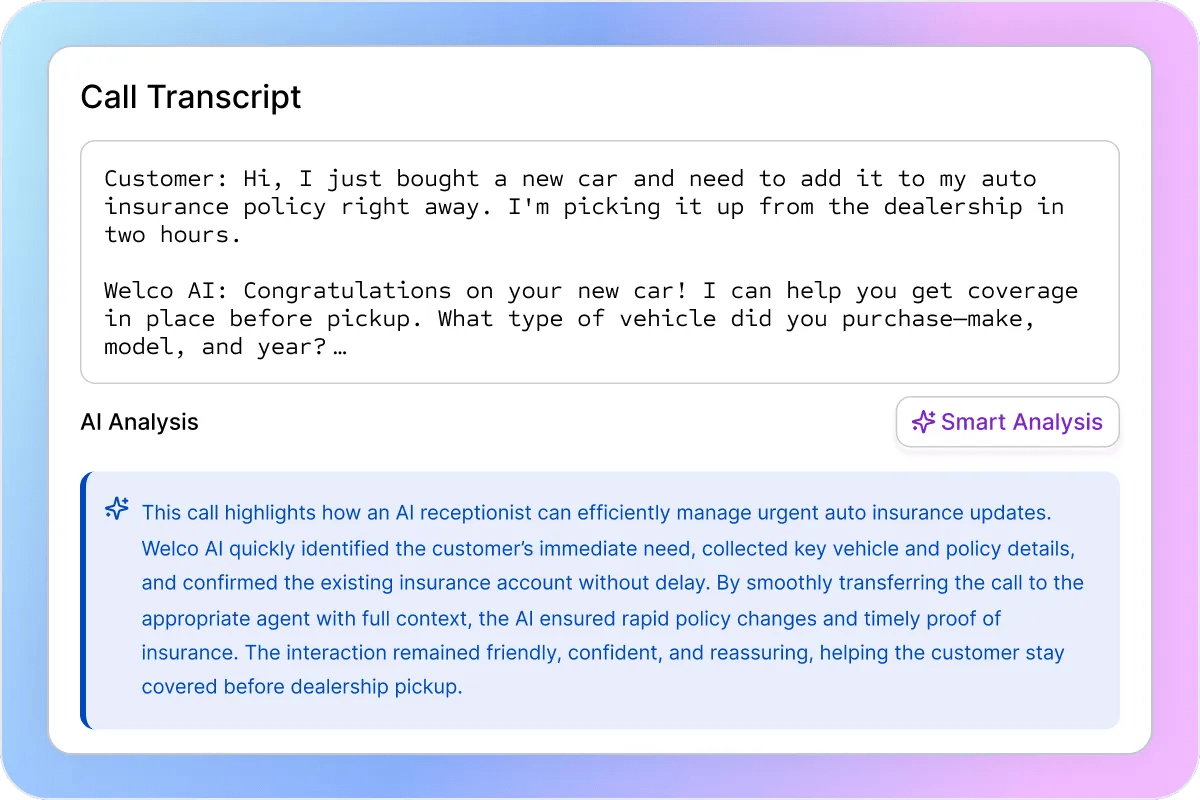Click the sparkle icon beside the analysis summary
Viewport: 1200px width, 800px height.
(x=117, y=509)
